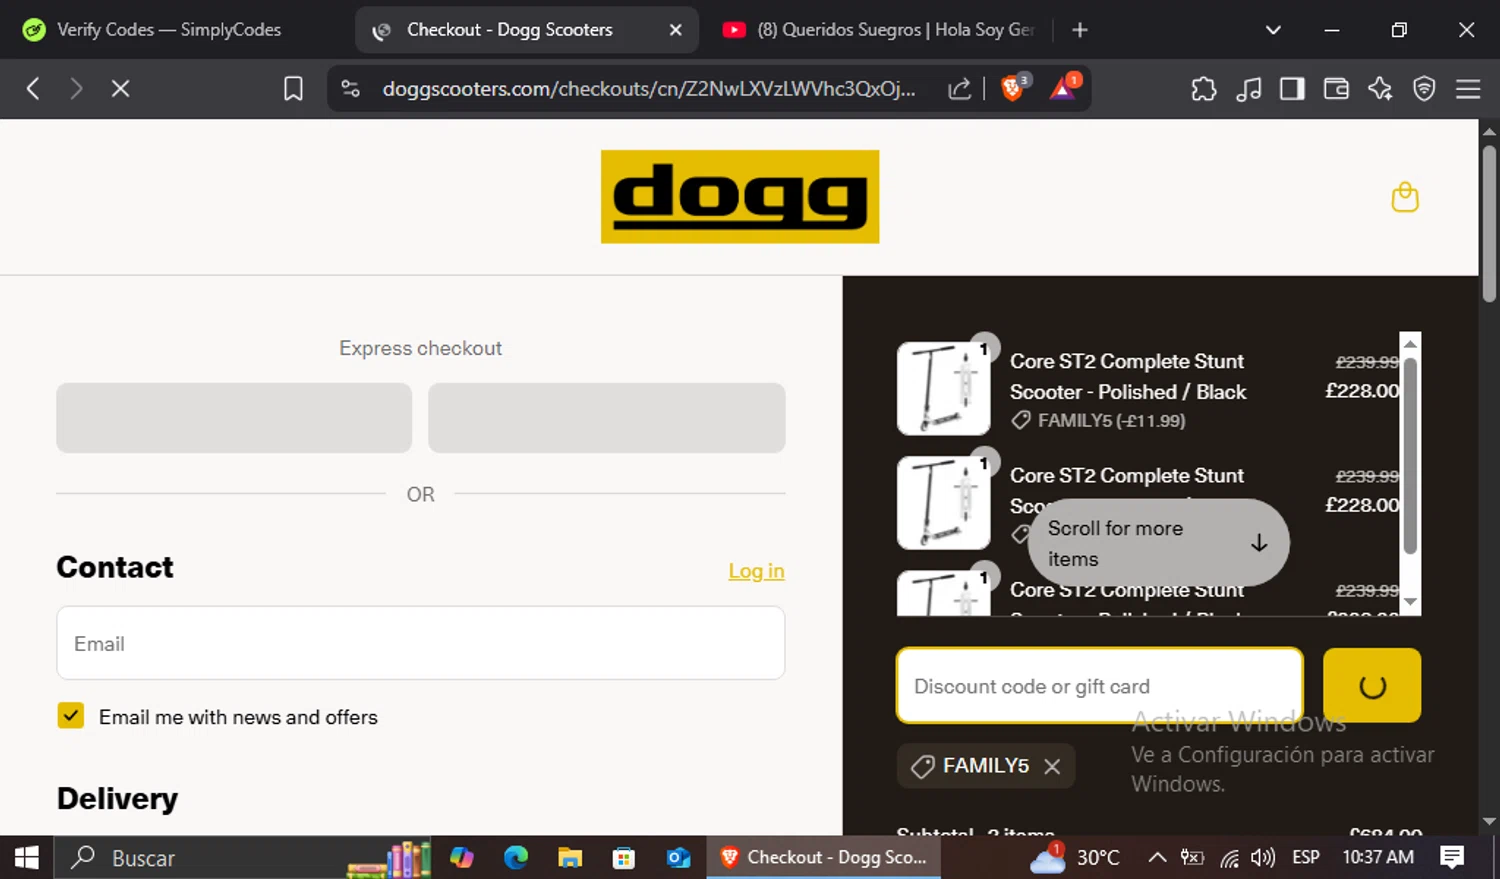This screenshot has height=879, width=1500.
Task: Bookmark this checkout page
Action: [293, 89]
